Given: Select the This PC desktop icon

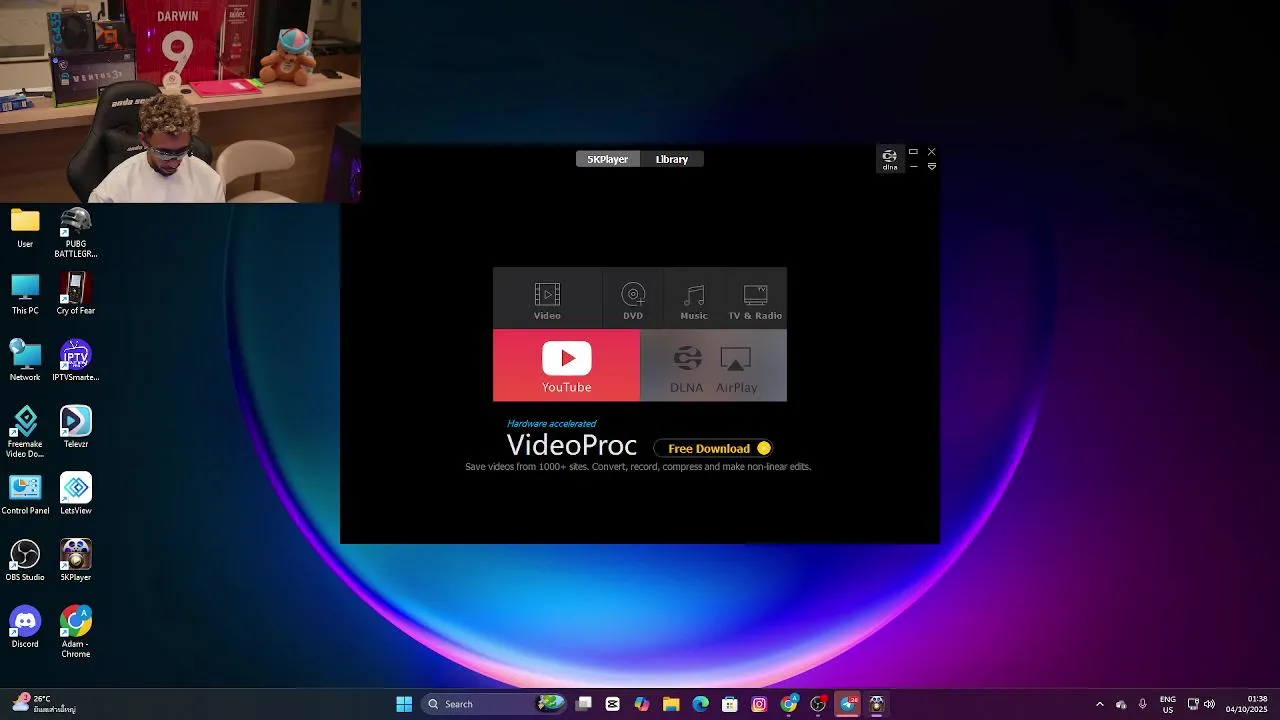Looking at the screenshot, I should coord(25,295).
